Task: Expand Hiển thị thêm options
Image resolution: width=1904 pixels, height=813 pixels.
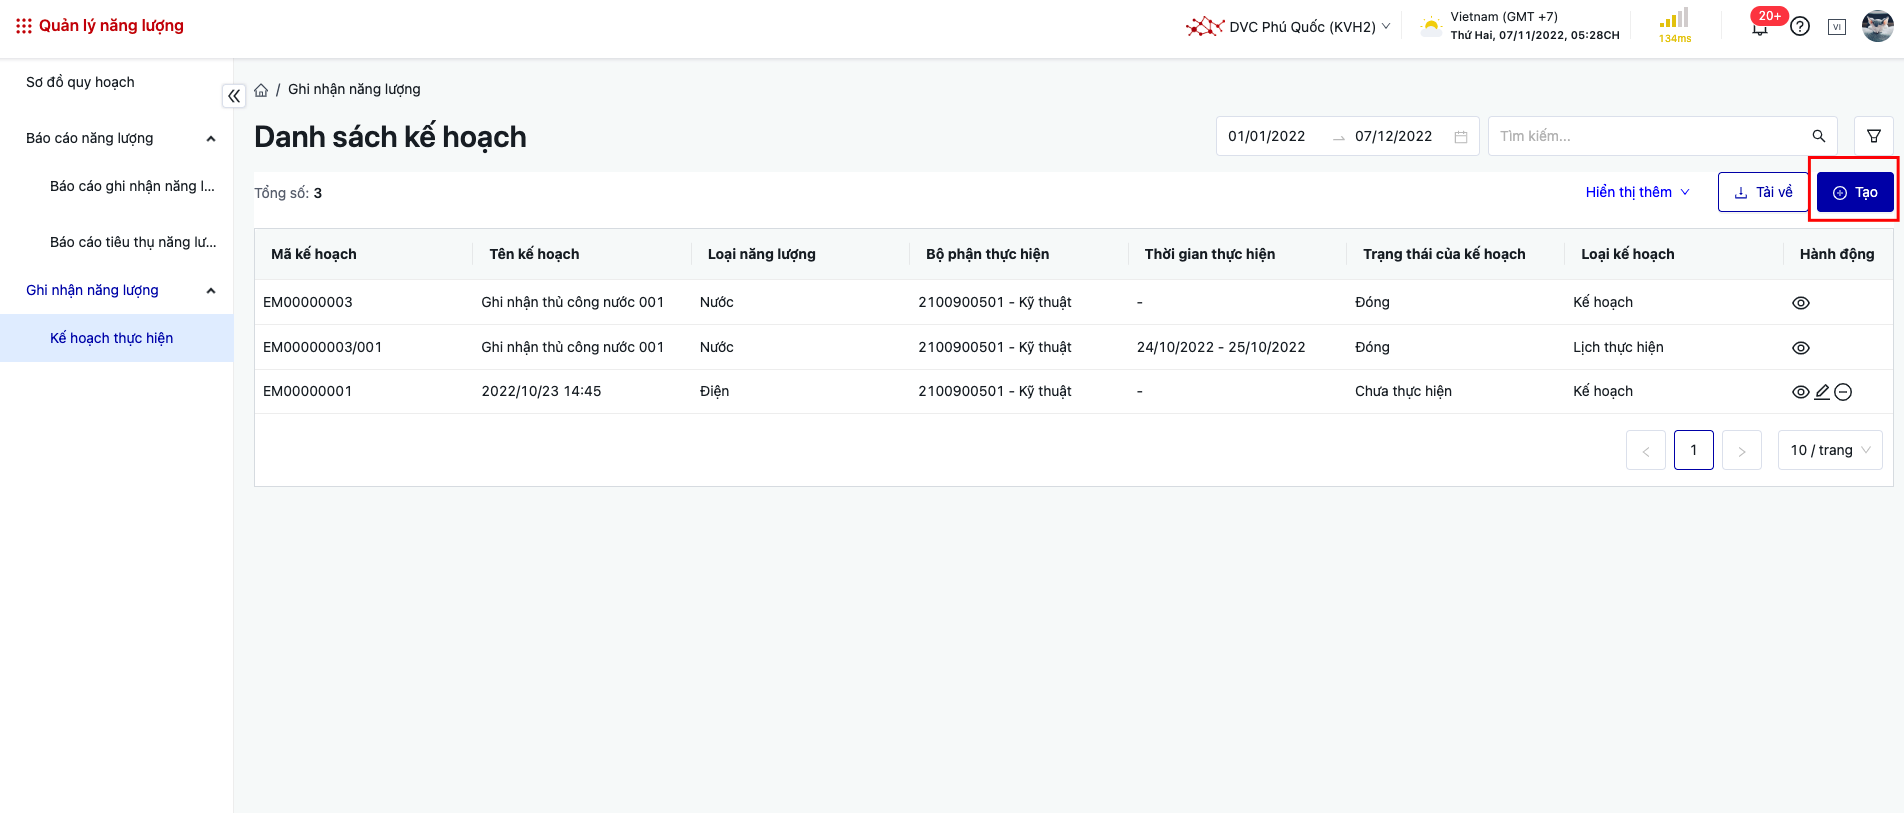Action: point(1637,192)
